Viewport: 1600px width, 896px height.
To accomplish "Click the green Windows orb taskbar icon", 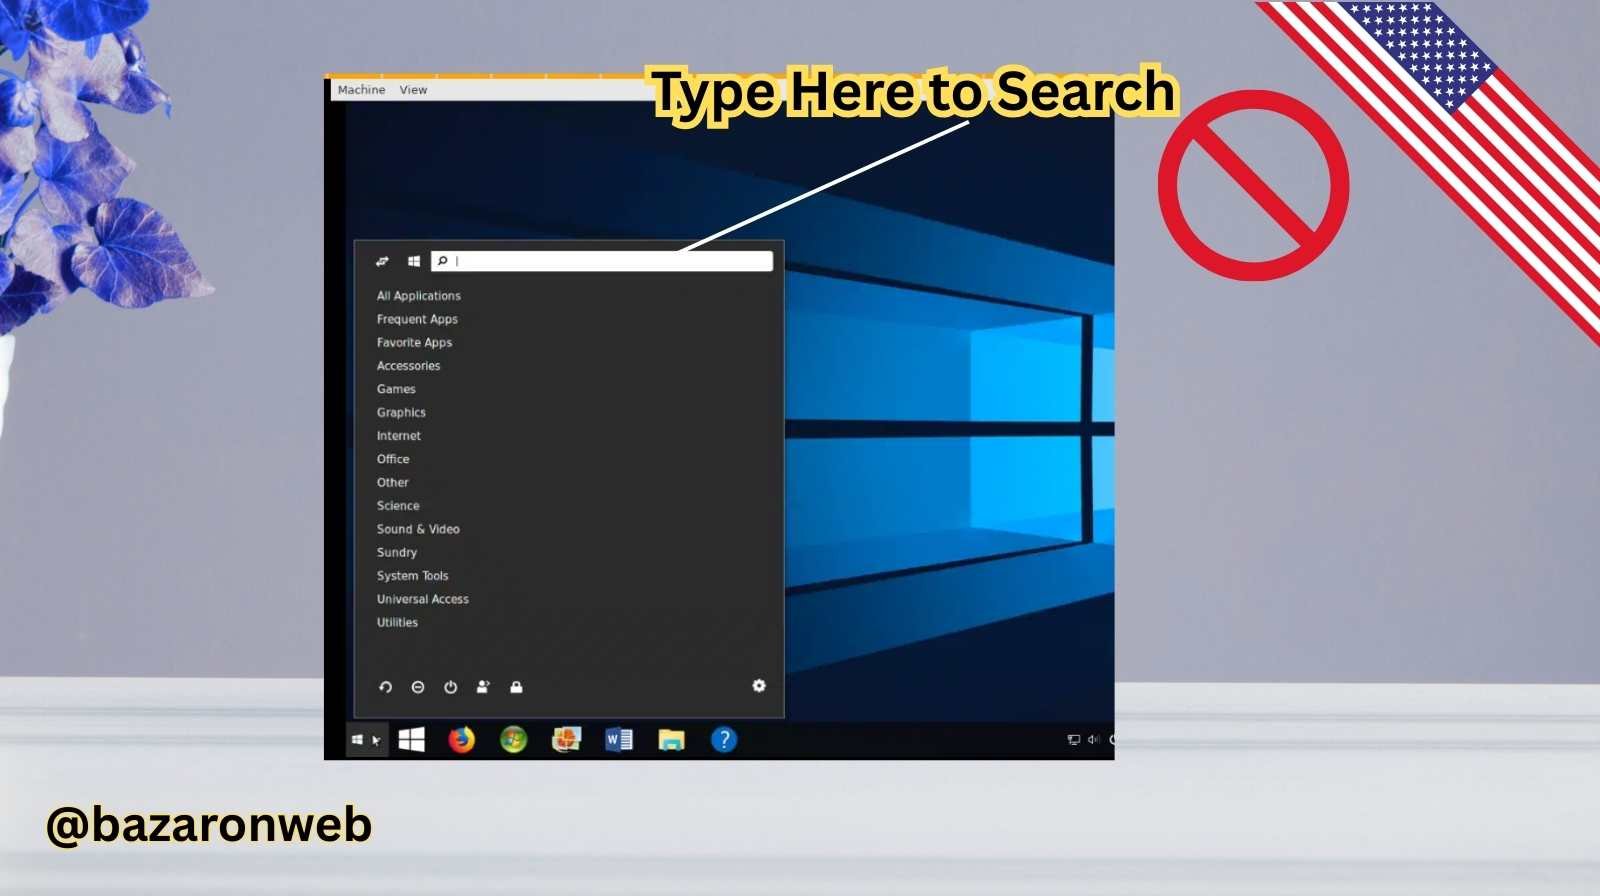I will (x=513, y=739).
